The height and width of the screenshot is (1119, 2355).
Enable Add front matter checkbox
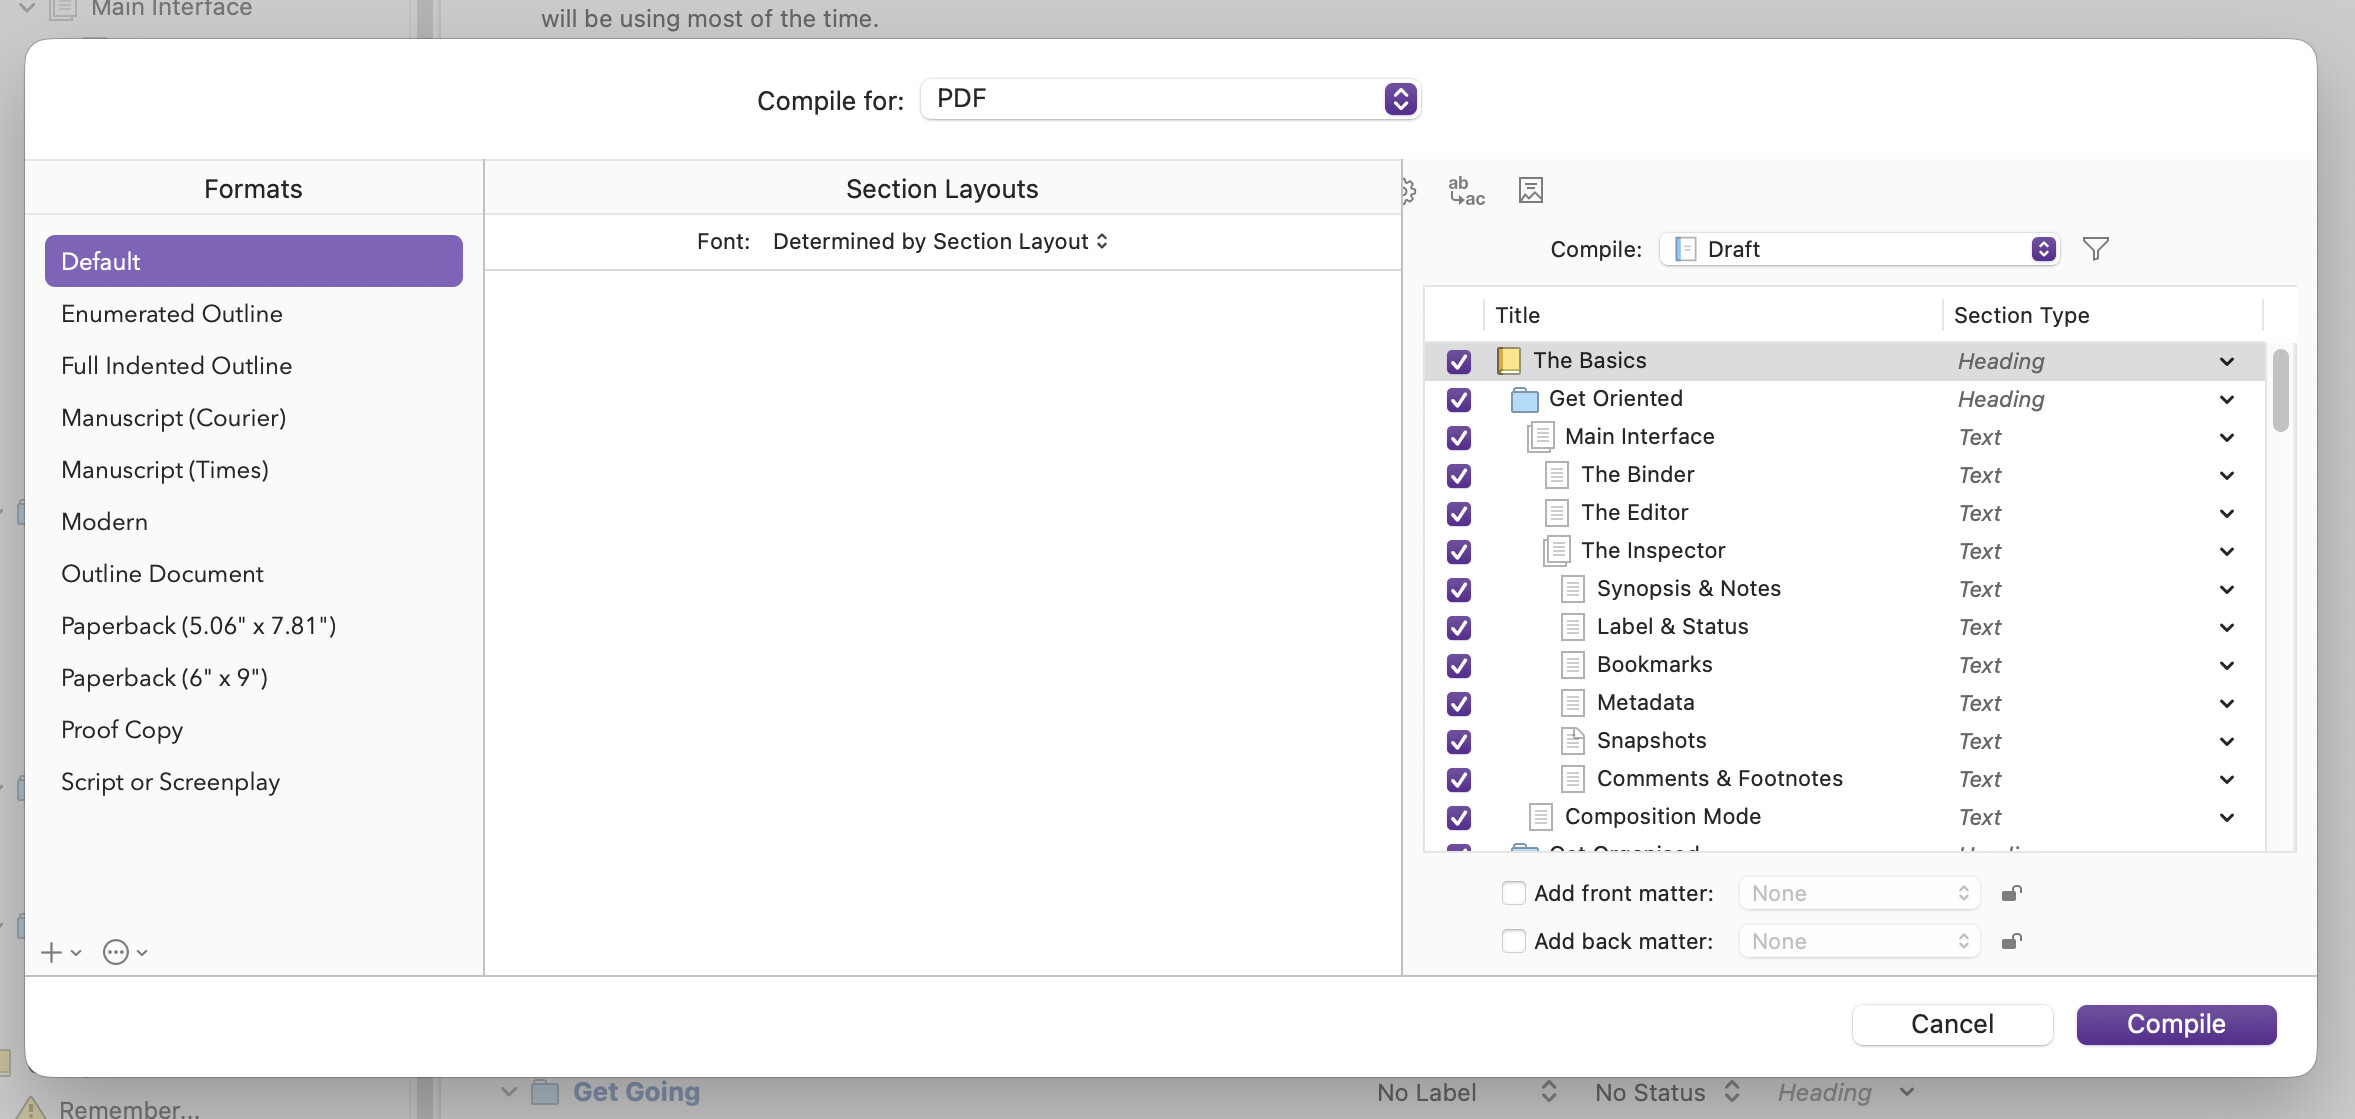click(1513, 893)
